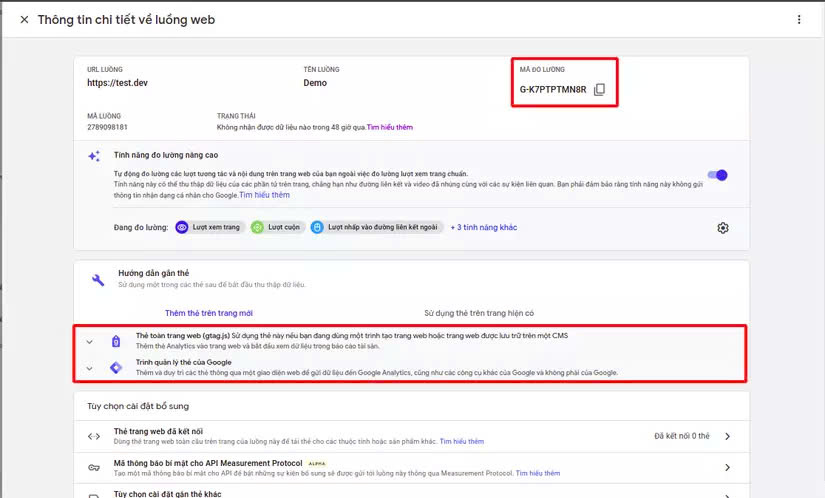825x498 pixels.
Task: Open Tìm hiểu thêm under enhanced measurement
Action: pyautogui.click(x=265, y=195)
